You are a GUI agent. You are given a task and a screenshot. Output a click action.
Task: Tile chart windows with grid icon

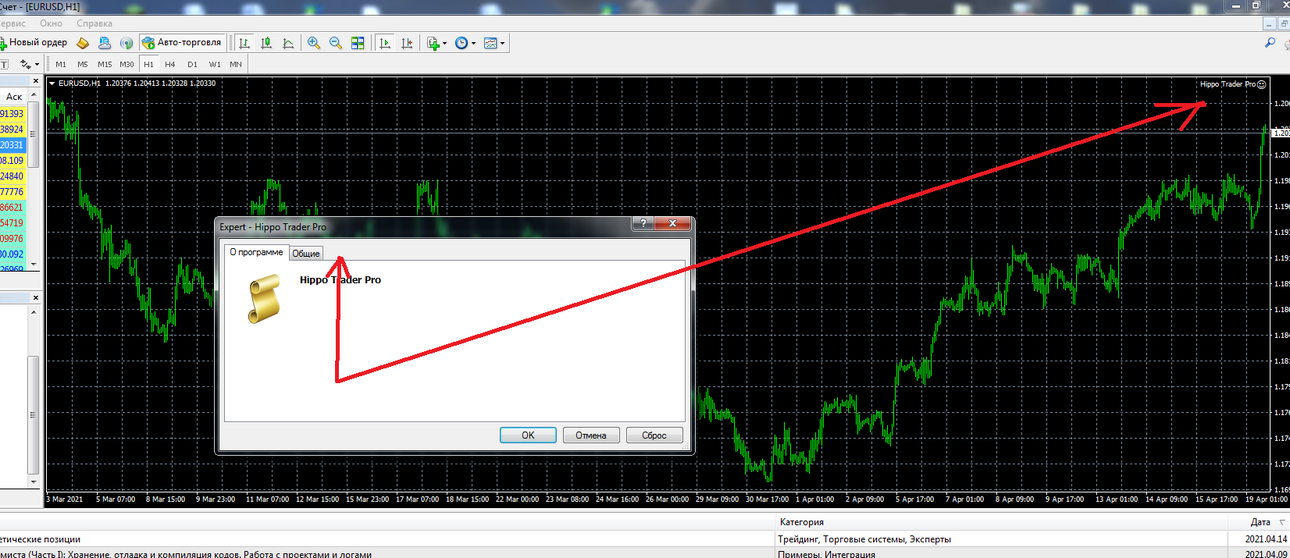pyautogui.click(x=358, y=43)
